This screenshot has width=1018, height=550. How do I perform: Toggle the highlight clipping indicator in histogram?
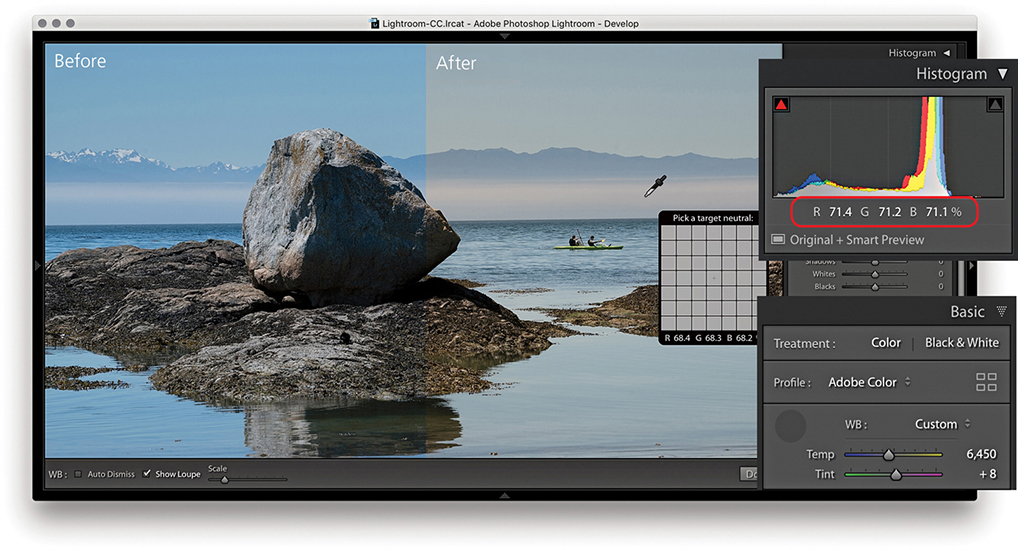pyautogui.click(x=995, y=105)
